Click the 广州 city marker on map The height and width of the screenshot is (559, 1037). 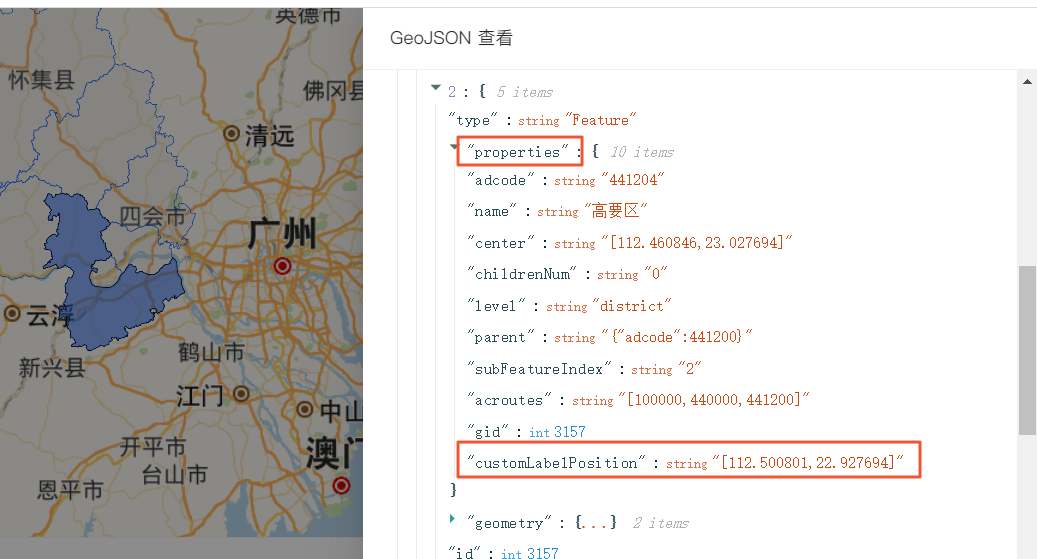[x=282, y=266]
